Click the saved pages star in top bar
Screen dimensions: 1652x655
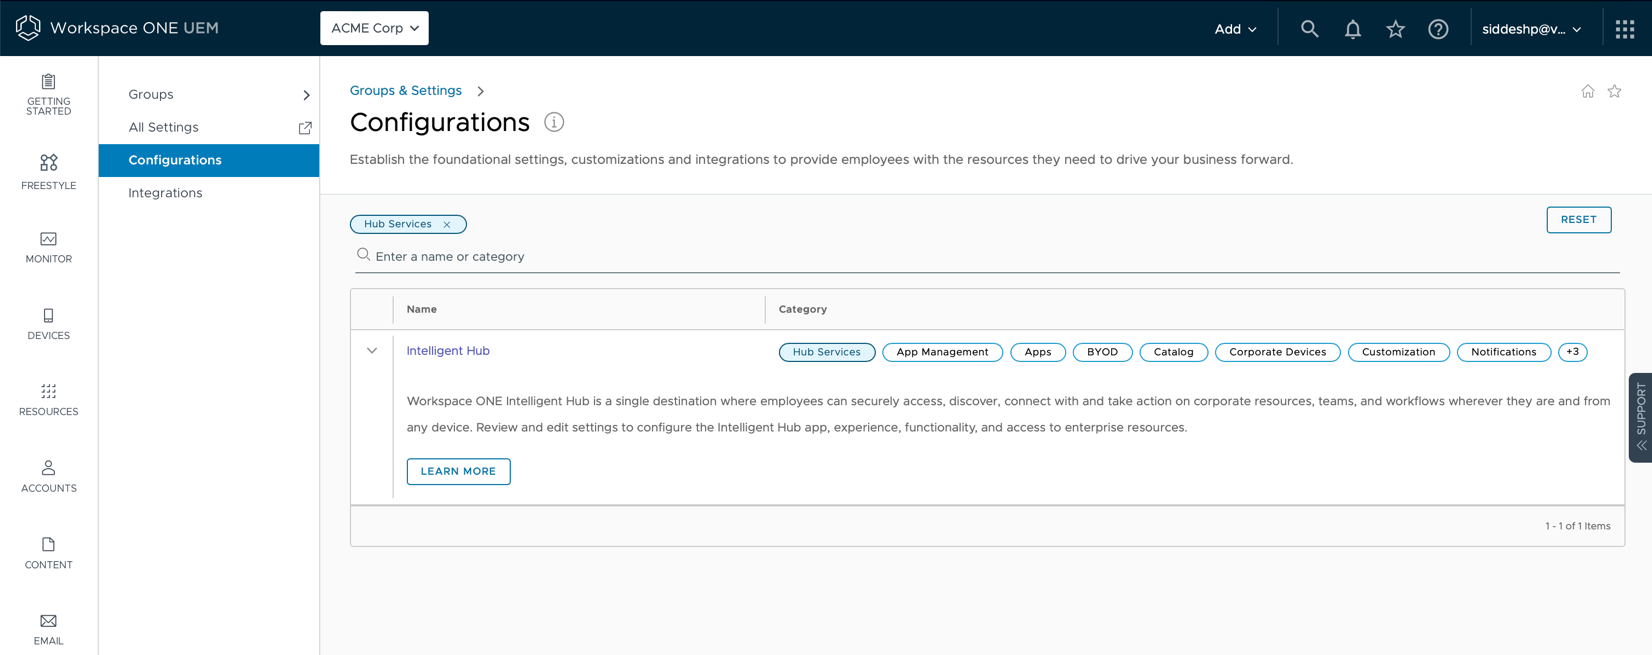pyautogui.click(x=1395, y=29)
